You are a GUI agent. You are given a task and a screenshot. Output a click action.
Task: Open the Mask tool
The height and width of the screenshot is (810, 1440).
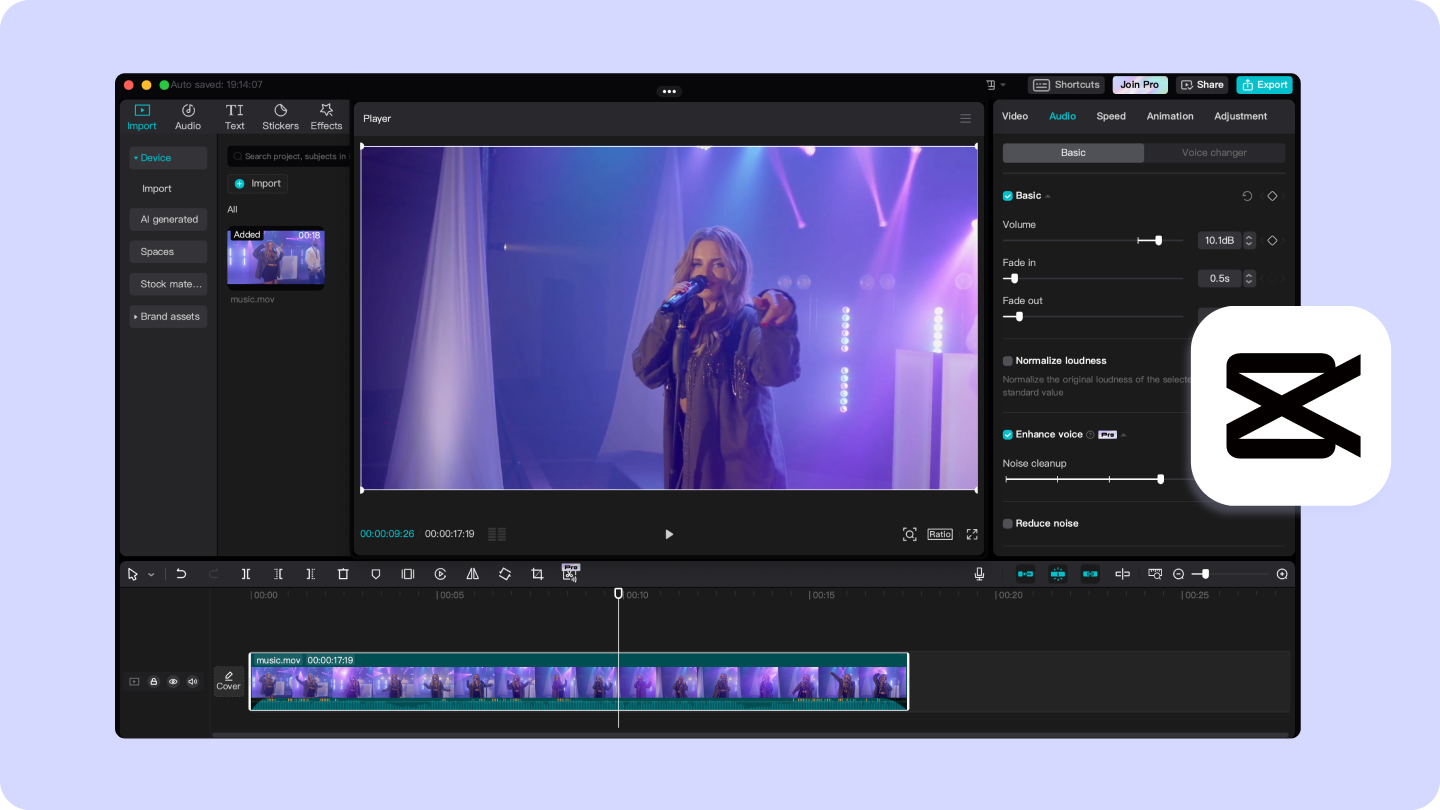point(375,574)
